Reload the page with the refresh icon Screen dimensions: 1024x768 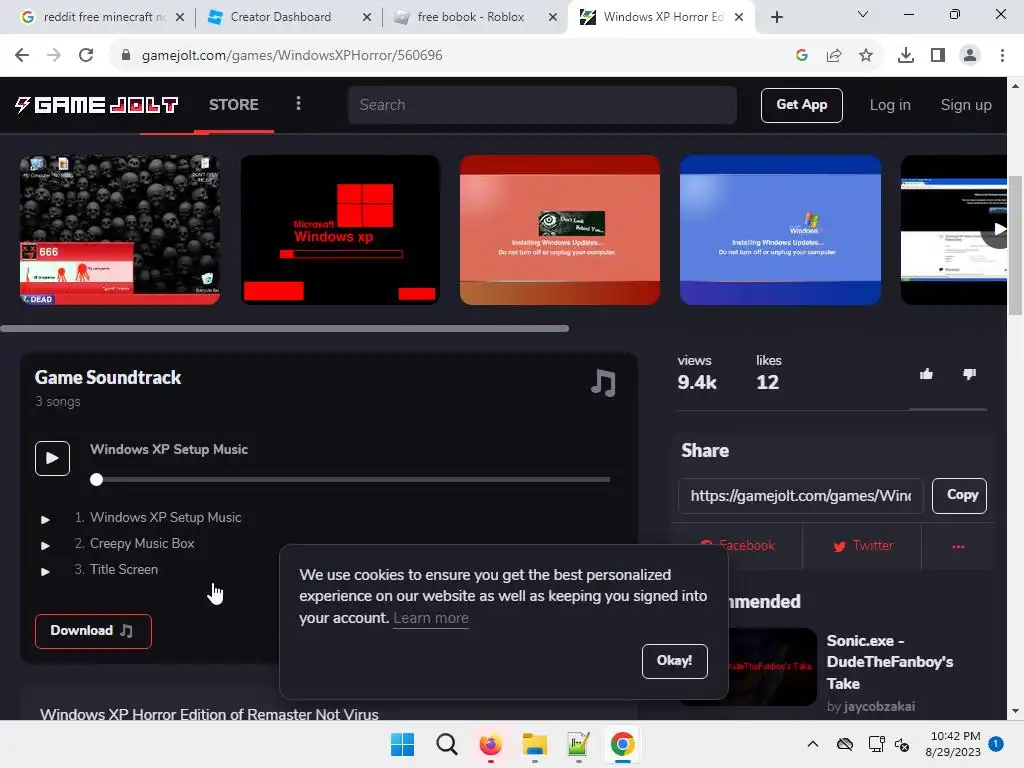pos(86,56)
